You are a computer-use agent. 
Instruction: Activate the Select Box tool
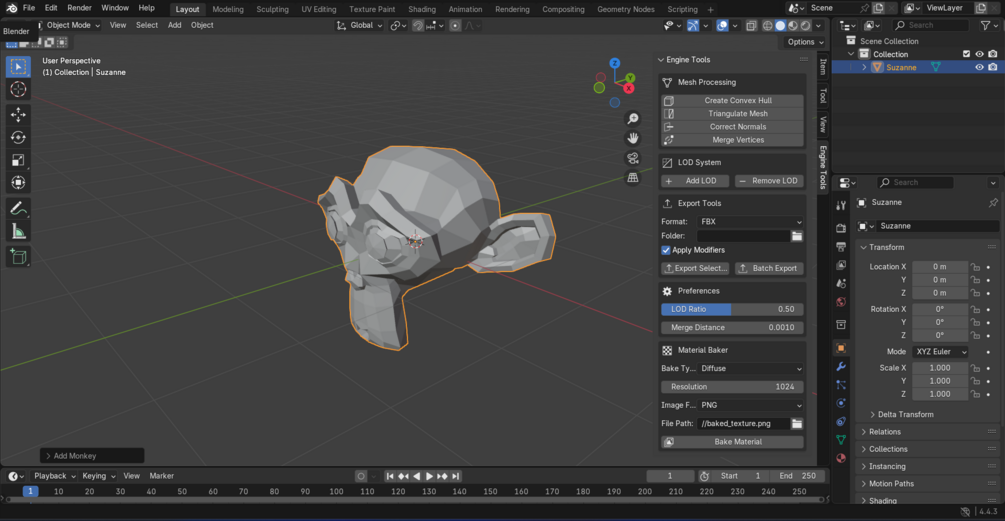point(18,66)
